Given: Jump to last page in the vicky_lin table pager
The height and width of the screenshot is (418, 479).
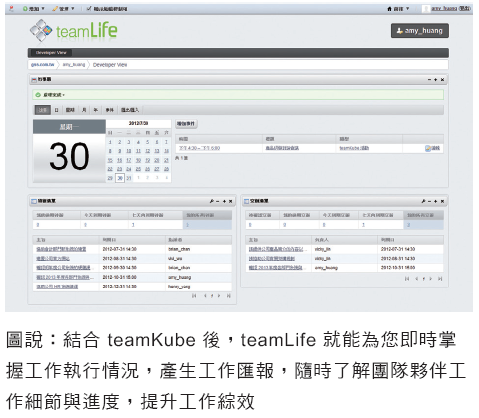Looking at the screenshot, I should [x=440, y=279].
